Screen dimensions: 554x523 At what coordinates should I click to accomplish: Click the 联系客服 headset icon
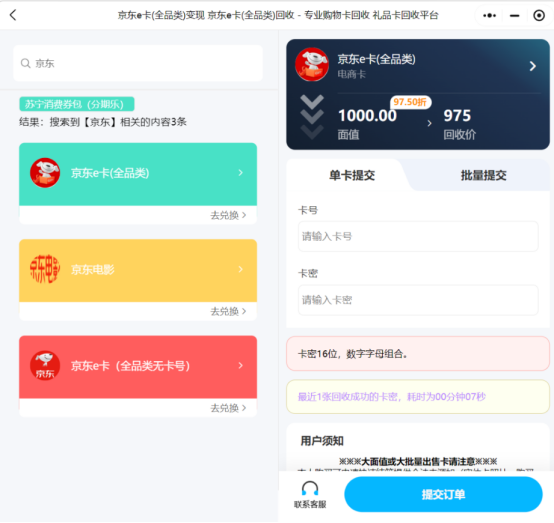(x=310, y=489)
